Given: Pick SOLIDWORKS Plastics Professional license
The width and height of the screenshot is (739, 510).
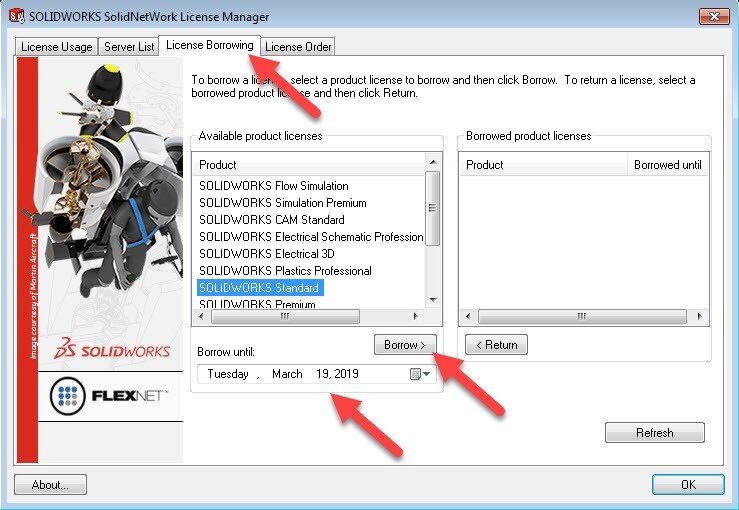Looking at the screenshot, I should pos(285,271).
